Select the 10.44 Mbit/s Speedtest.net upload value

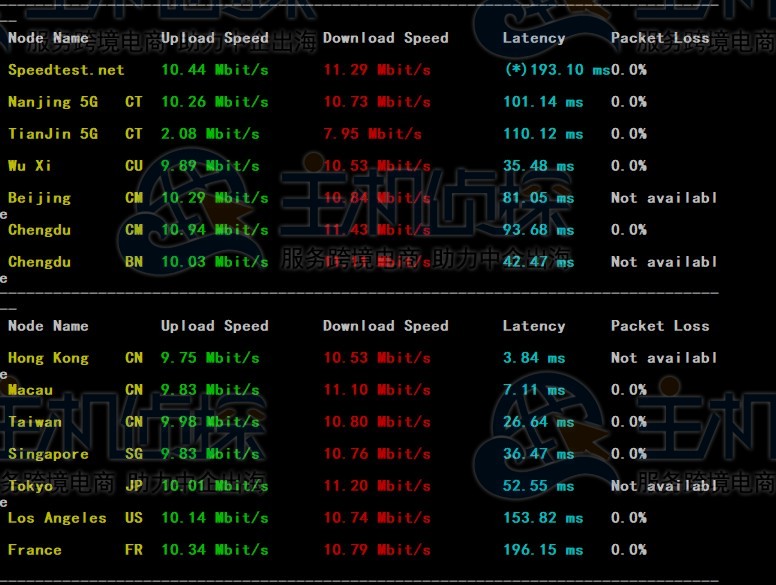215,70
